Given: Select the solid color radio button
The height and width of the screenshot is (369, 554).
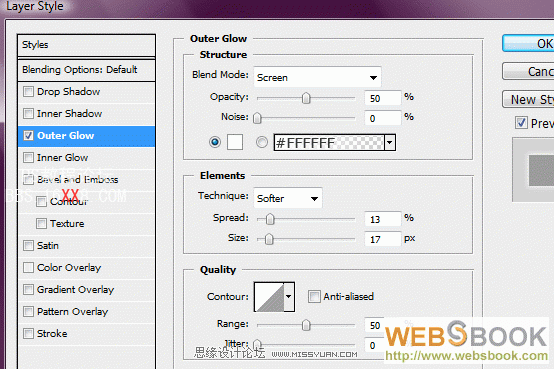Looking at the screenshot, I should [215, 142].
